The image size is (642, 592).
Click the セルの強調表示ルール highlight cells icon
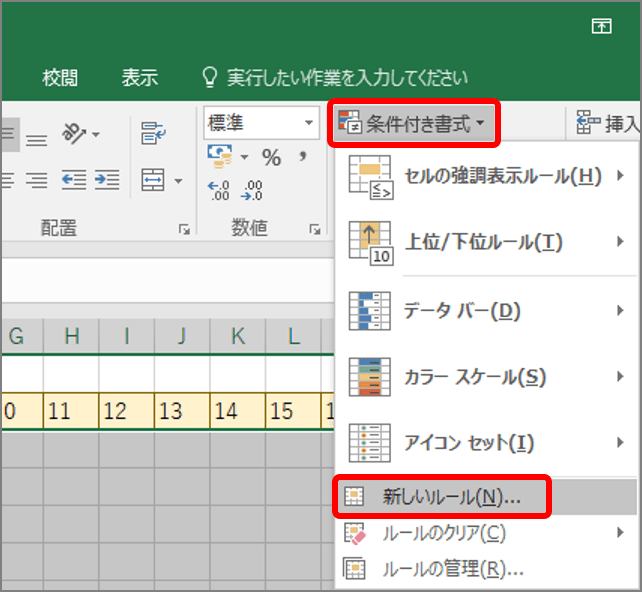[371, 177]
